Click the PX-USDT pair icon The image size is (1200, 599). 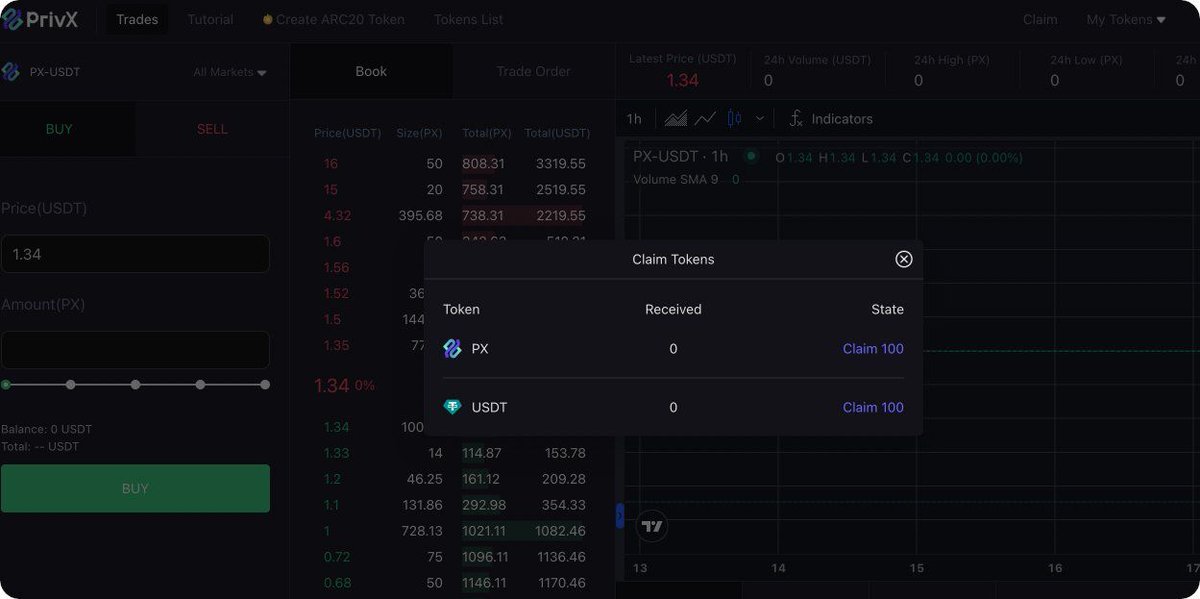pos(11,72)
